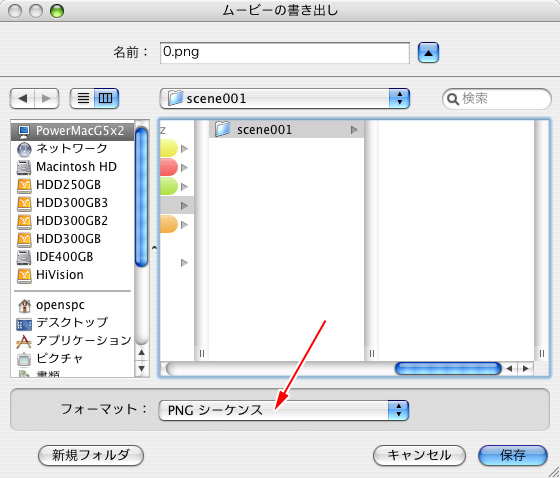Image resolution: width=560 pixels, height=478 pixels.
Task: Switch to list view mode
Action: click(x=82, y=98)
